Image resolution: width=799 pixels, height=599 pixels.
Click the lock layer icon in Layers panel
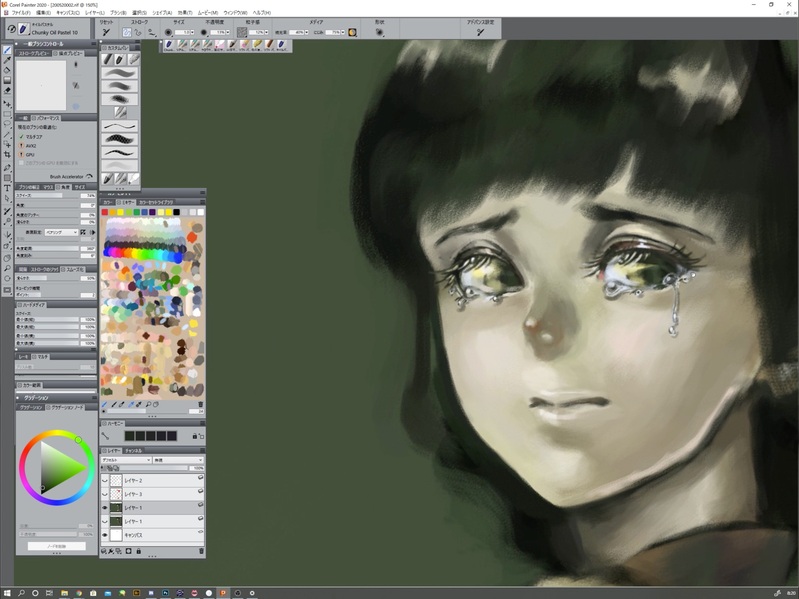point(138,551)
